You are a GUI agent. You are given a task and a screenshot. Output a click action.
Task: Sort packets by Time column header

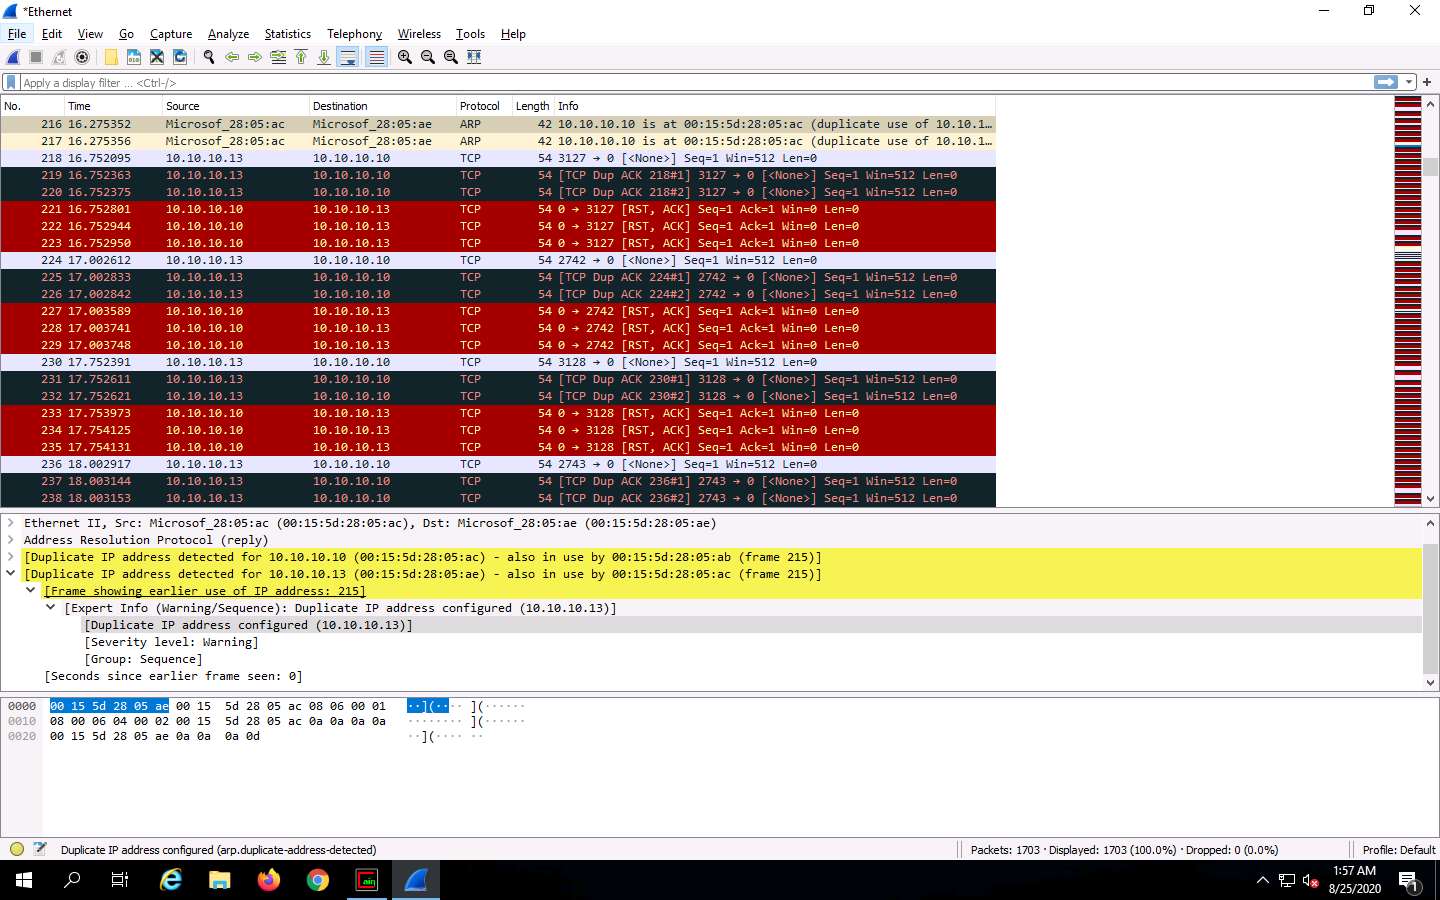pos(112,106)
